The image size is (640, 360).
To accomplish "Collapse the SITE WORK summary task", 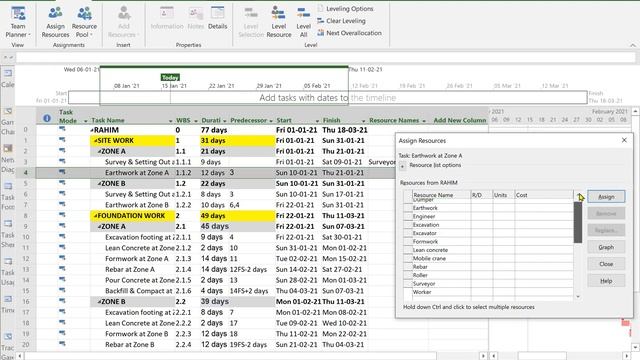I will pyautogui.click(x=96, y=141).
